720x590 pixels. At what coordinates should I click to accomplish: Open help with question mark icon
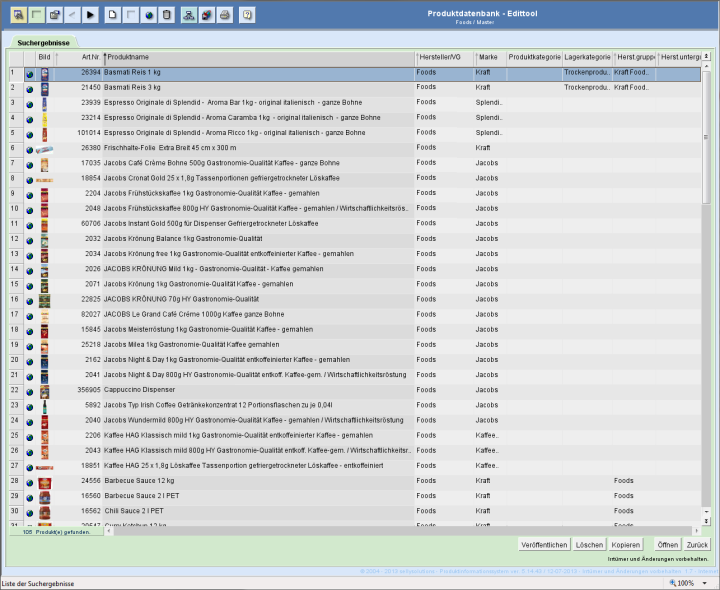click(247, 15)
